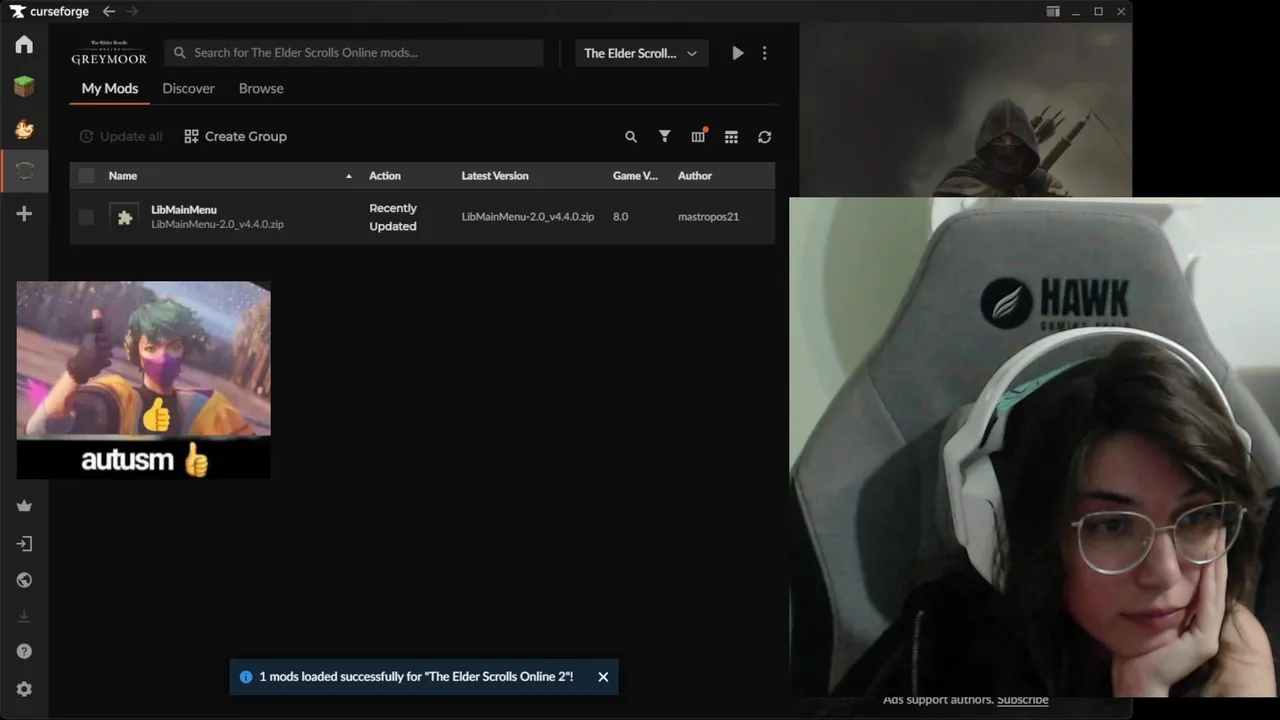1280x720 pixels.
Task: Click the Create Group button
Action: click(x=235, y=137)
